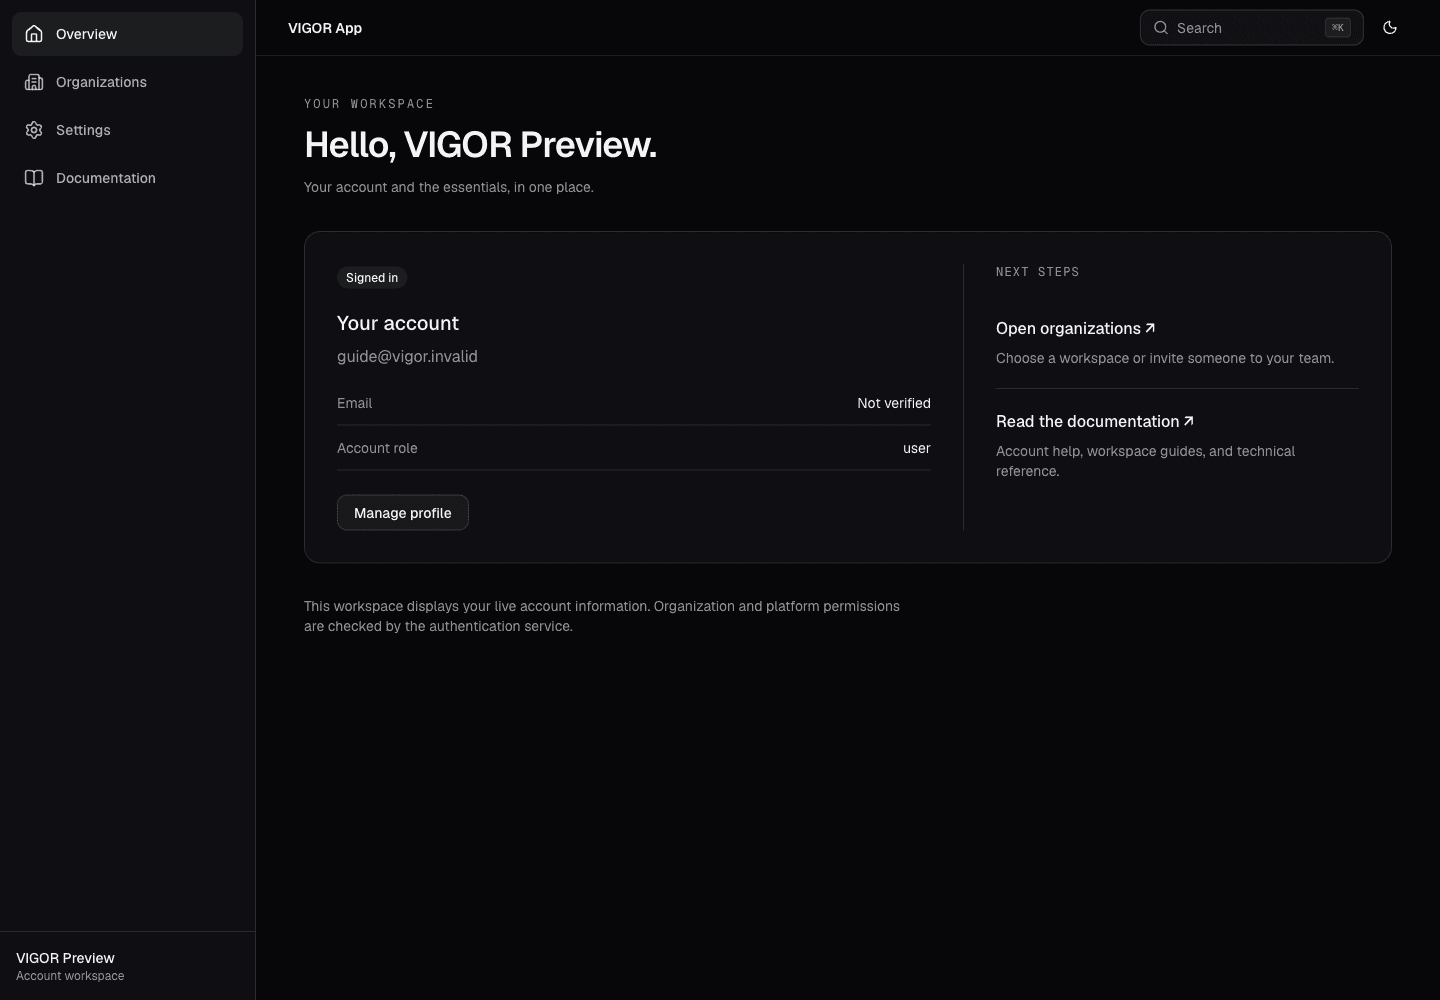Click the arrow icon beside Read the documentation
Image resolution: width=1440 pixels, height=1000 pixels.
(x=1188, y=421)
